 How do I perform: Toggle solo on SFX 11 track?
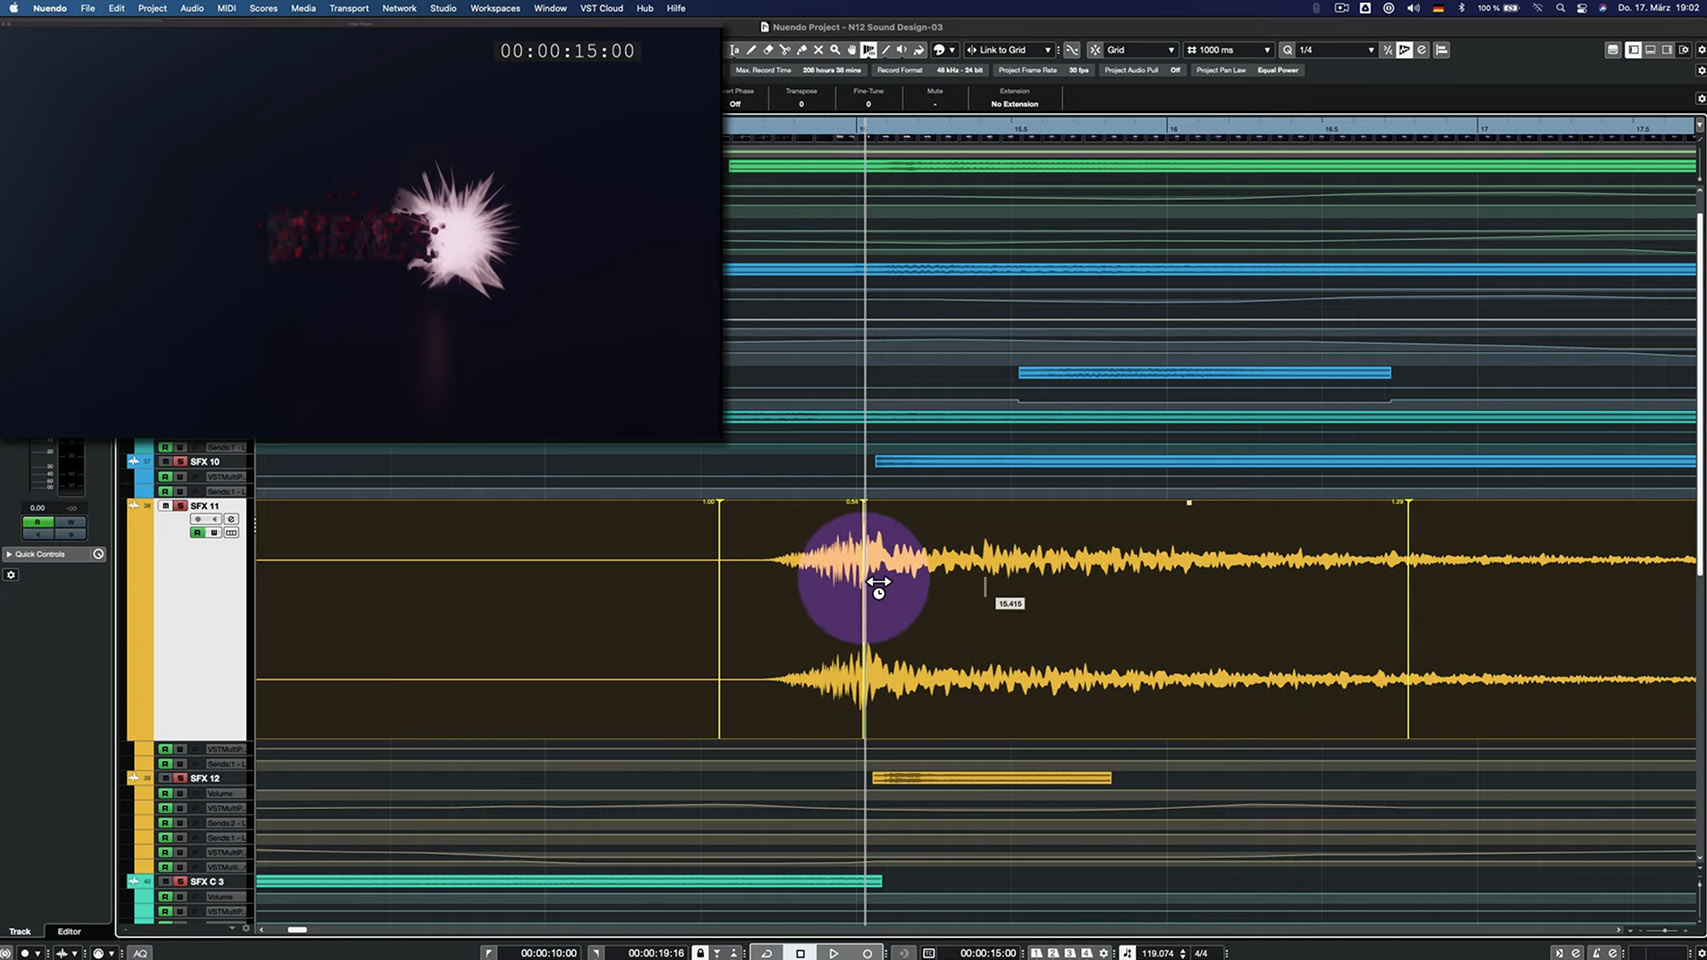[x=180, y=506]
